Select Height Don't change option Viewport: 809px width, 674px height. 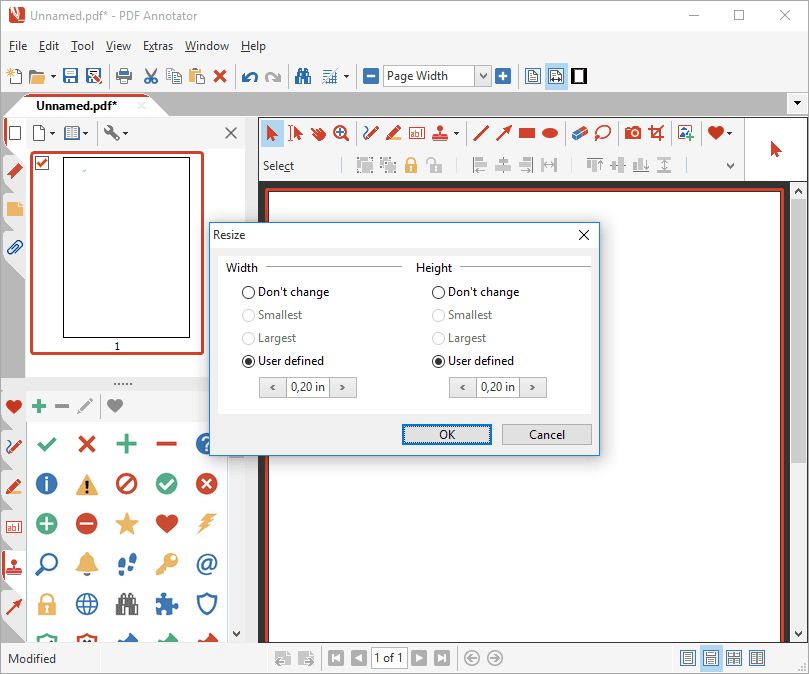tap(475, 292)
